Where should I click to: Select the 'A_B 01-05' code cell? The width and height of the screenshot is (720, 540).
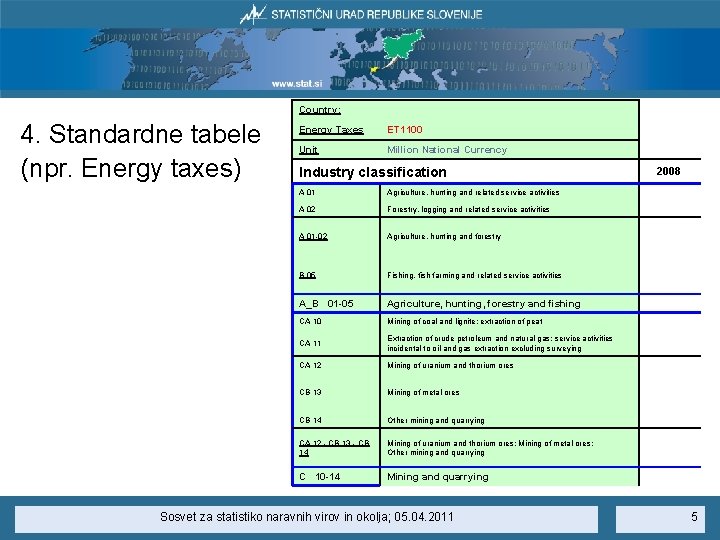[x=326, y=304]
